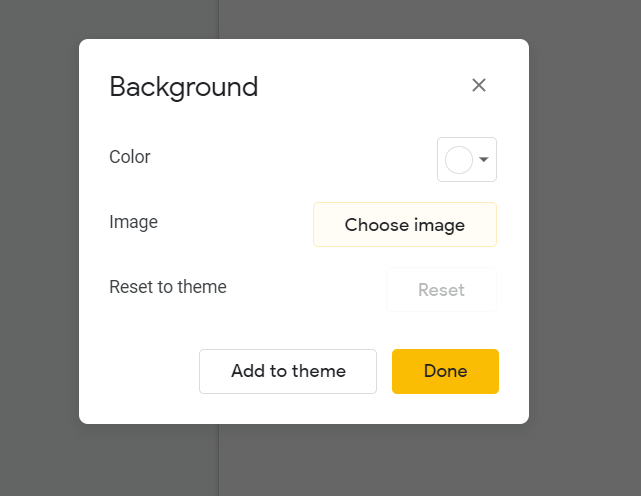Save this background to the theme

(x=288, y=371)
